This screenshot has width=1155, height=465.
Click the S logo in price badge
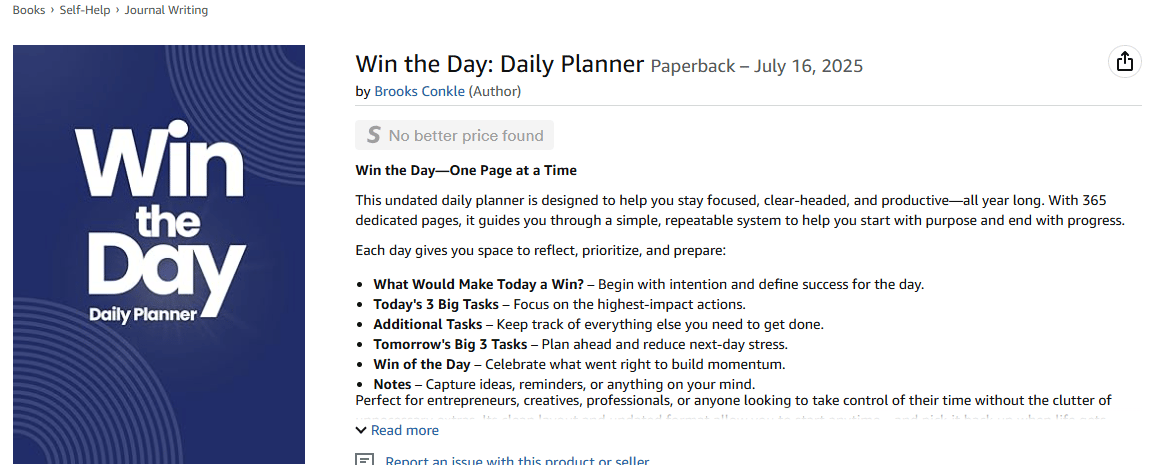pyautogui.click(x=373, y=136)
